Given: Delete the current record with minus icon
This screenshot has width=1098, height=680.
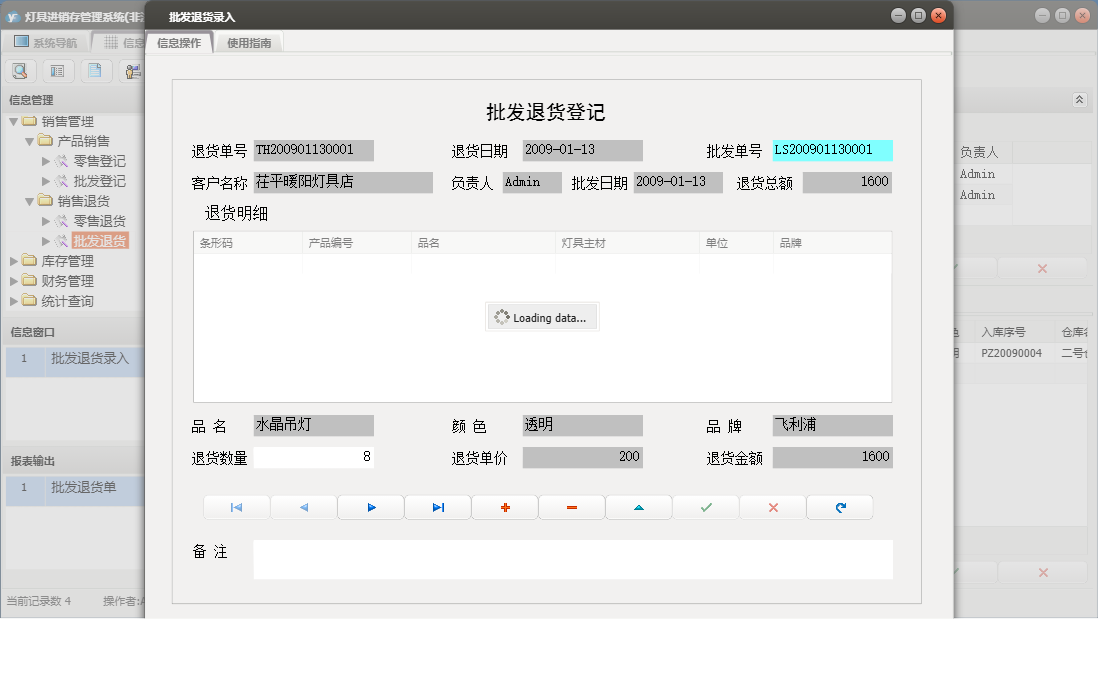Looking at the screenshot, I should [x=571, y=507].
